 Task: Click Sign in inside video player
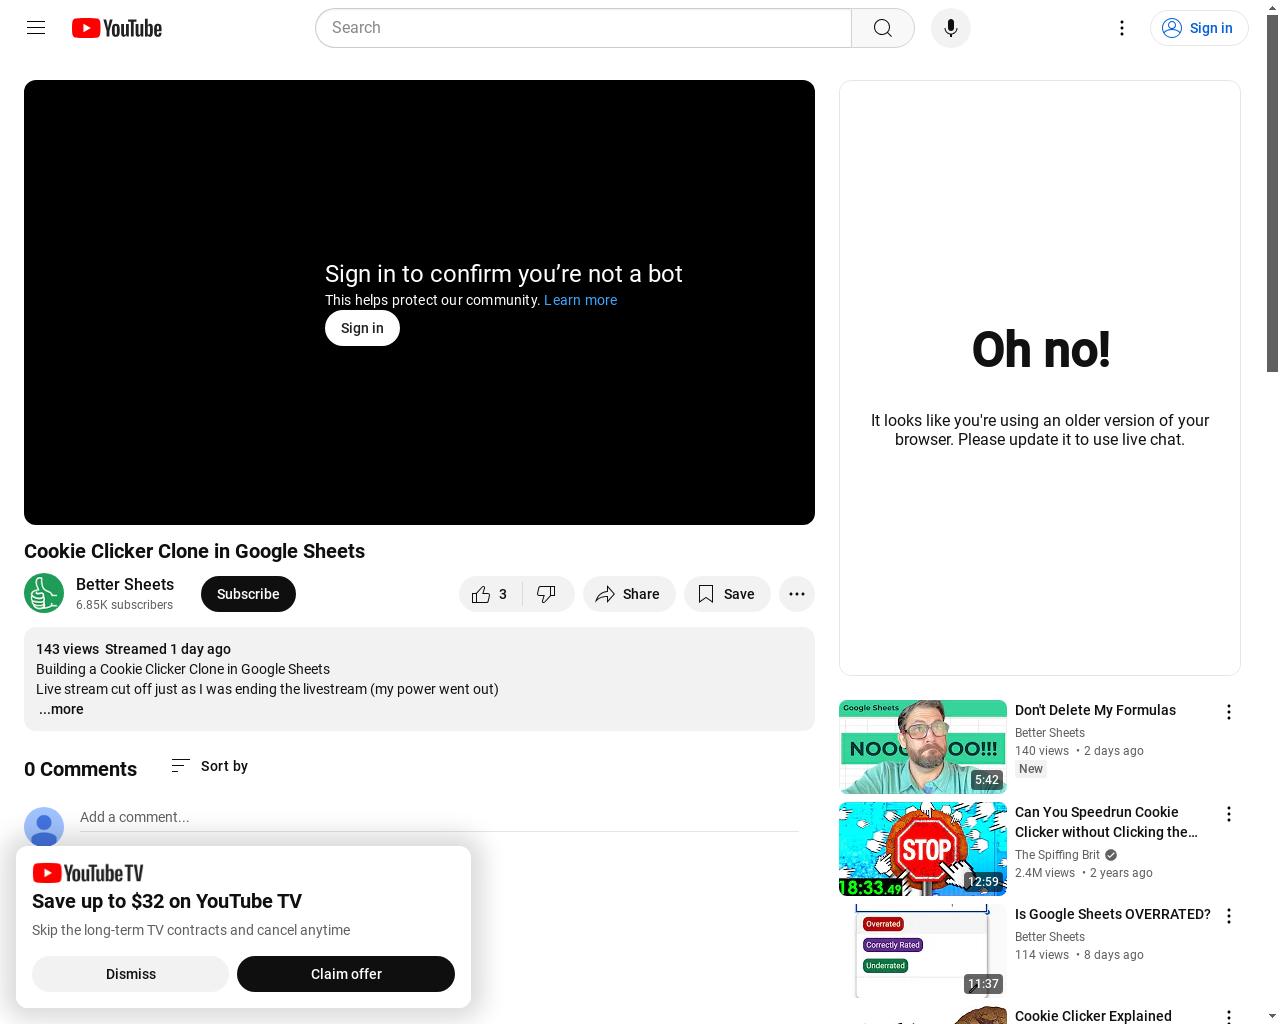coord(362,328)
